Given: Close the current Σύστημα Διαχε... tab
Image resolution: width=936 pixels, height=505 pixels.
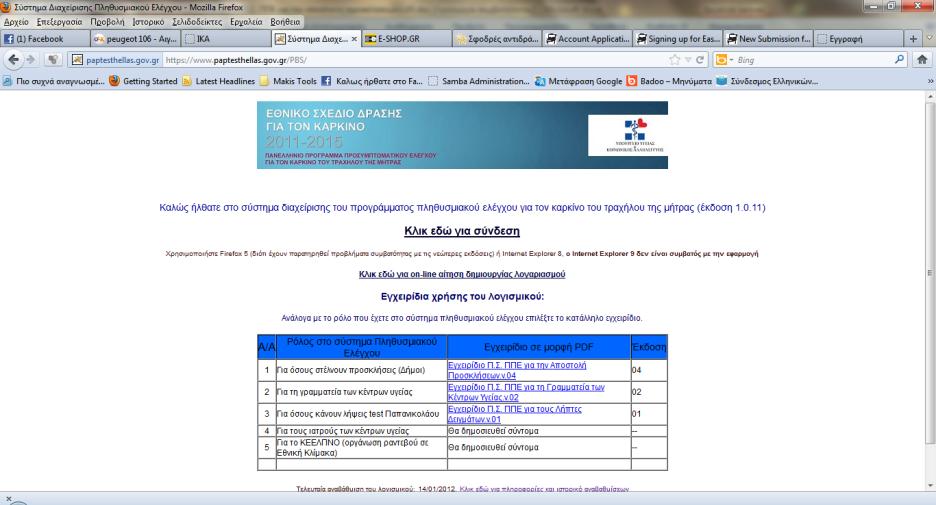Looking at the screenshot, I should click(x=354, y=39).
